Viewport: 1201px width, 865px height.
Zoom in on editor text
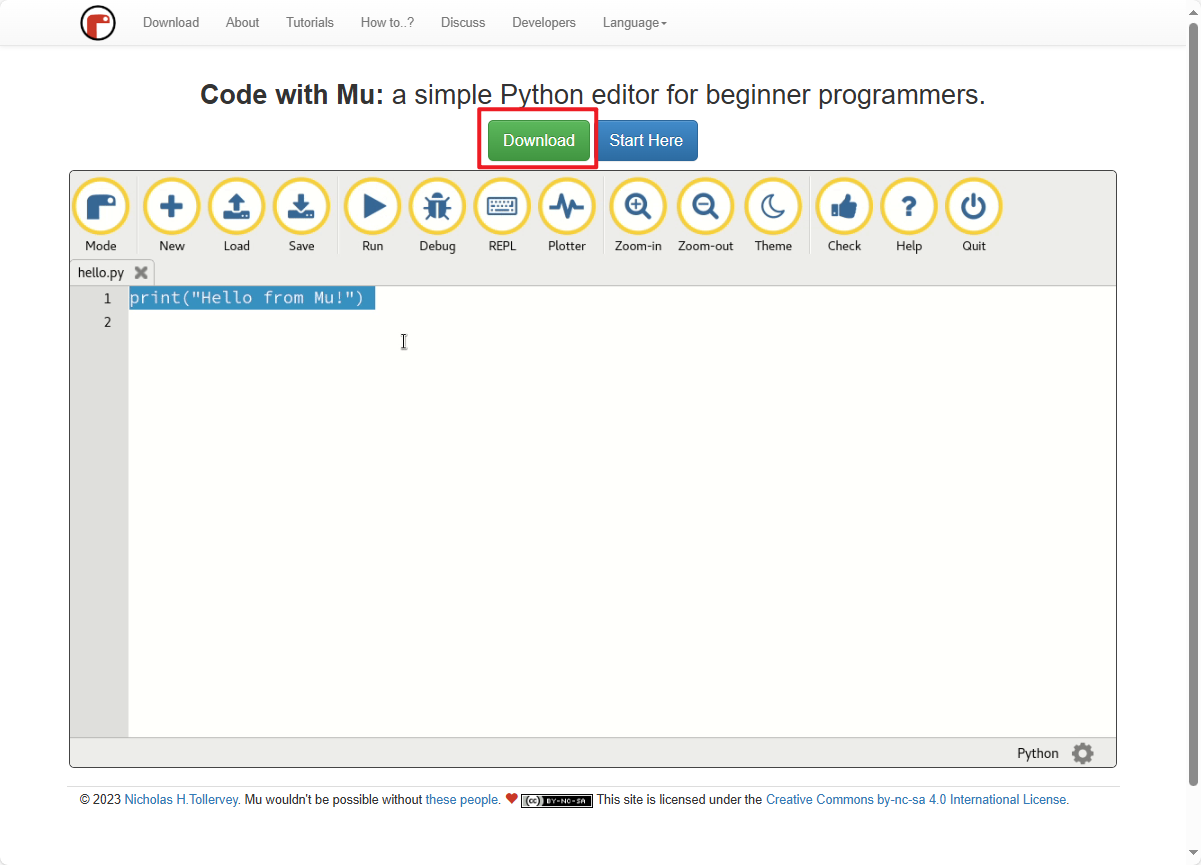point(638,207)
